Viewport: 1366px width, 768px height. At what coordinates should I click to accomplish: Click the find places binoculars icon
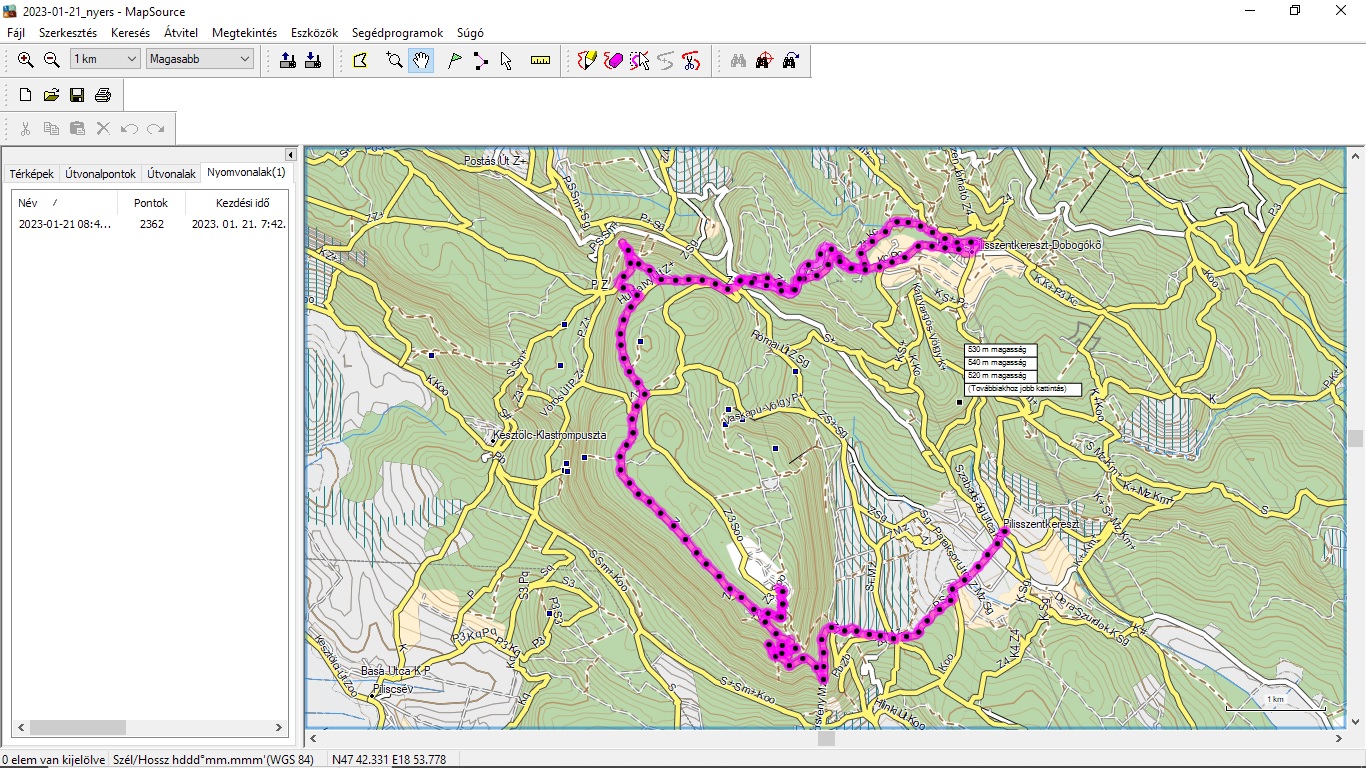(738, 60)
